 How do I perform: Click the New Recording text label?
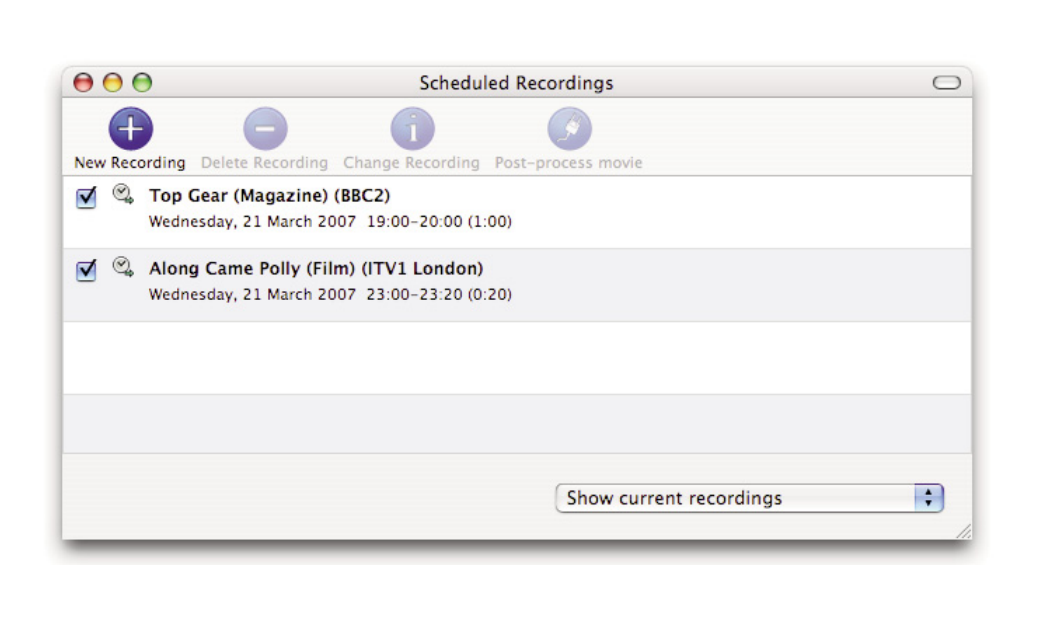pos(130,163)
